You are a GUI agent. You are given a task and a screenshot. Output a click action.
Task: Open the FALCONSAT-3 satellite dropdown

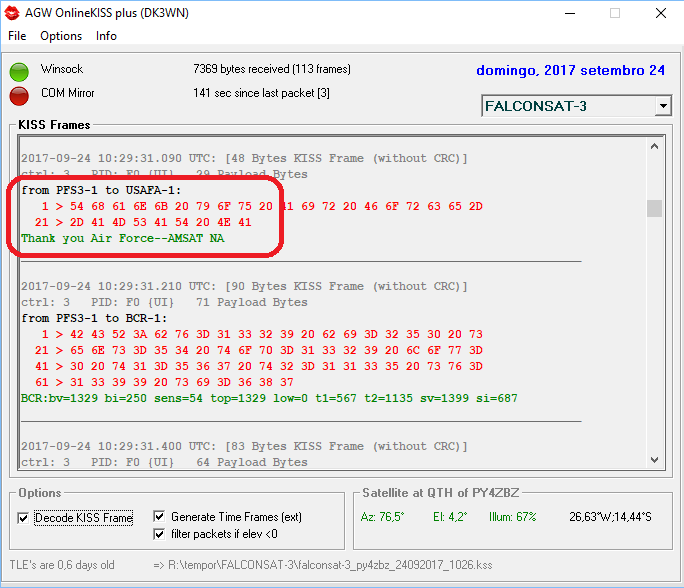click(663, 106)
